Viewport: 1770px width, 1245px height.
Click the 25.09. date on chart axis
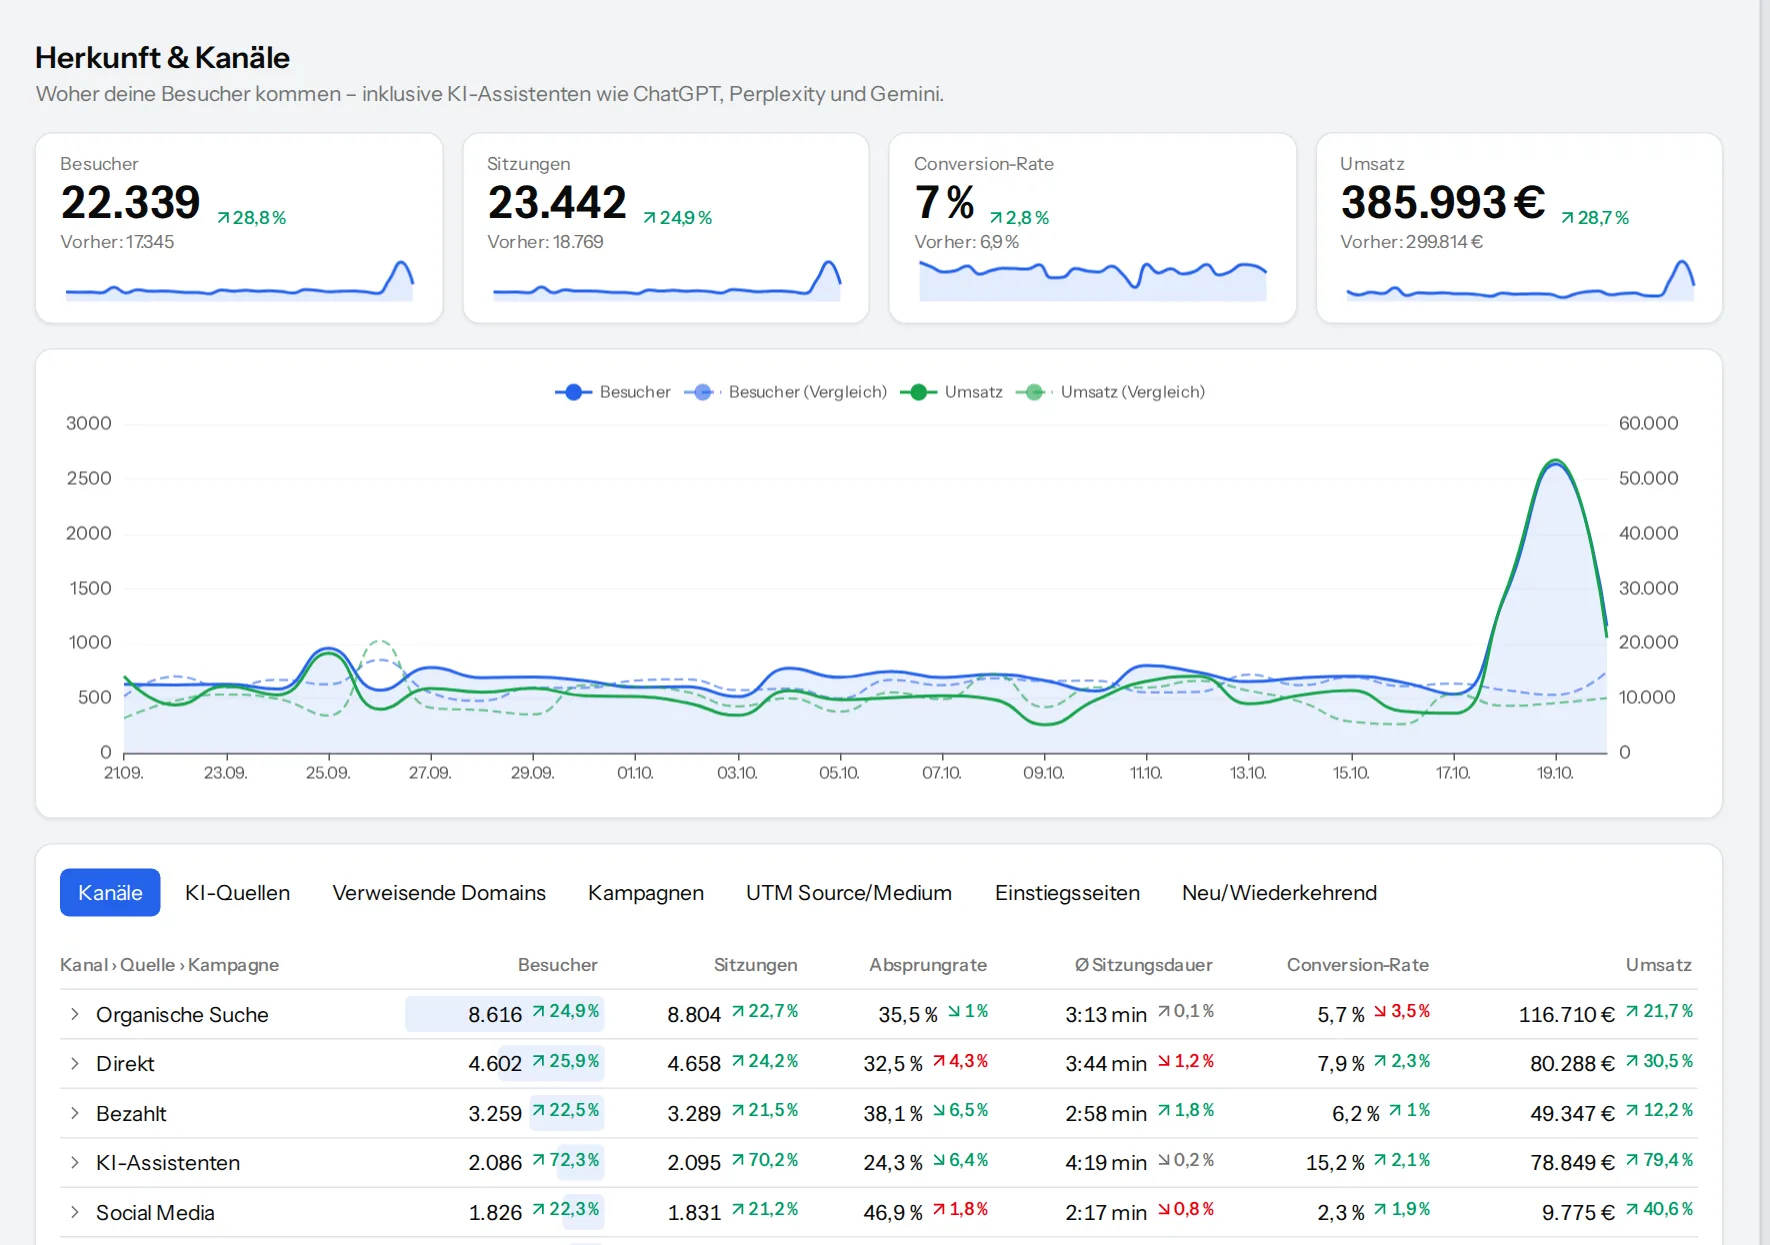click(328, 773)
